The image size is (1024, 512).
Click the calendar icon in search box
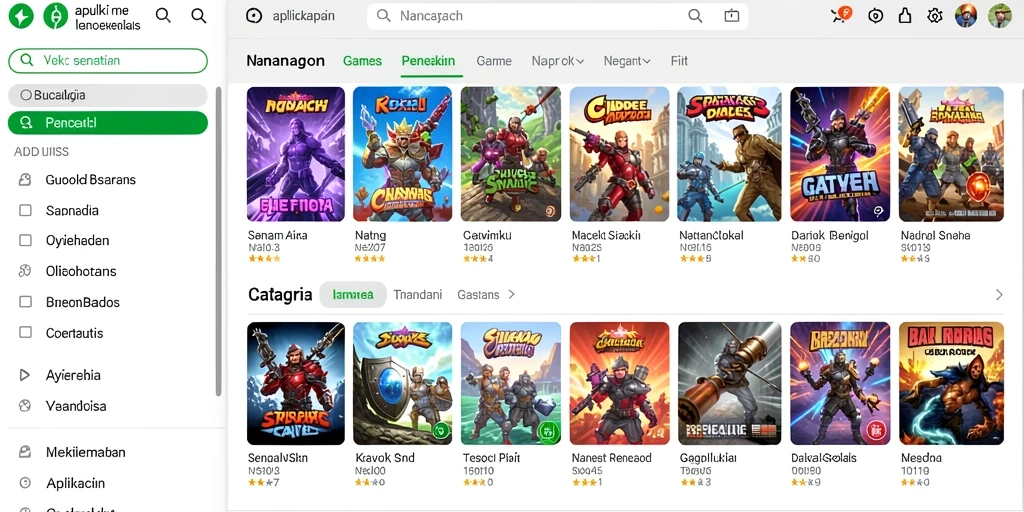tap(731, 16)
